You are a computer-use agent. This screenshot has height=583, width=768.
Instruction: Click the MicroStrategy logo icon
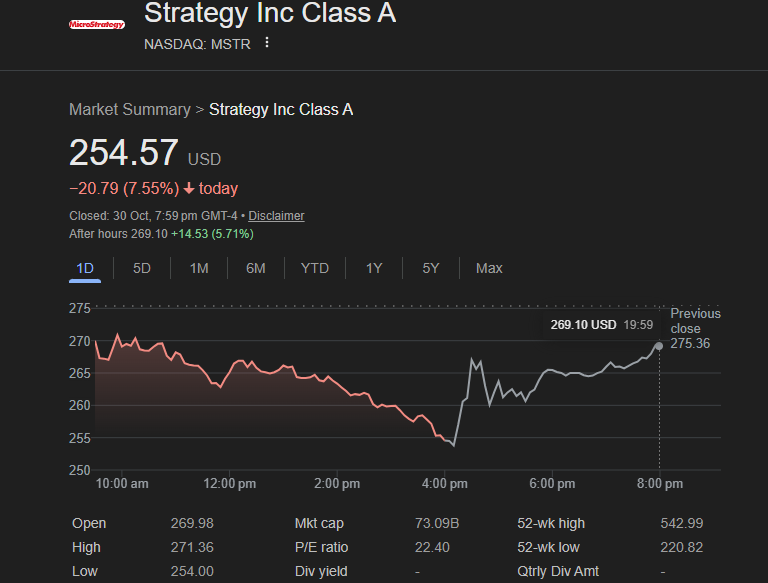(96, 23)
